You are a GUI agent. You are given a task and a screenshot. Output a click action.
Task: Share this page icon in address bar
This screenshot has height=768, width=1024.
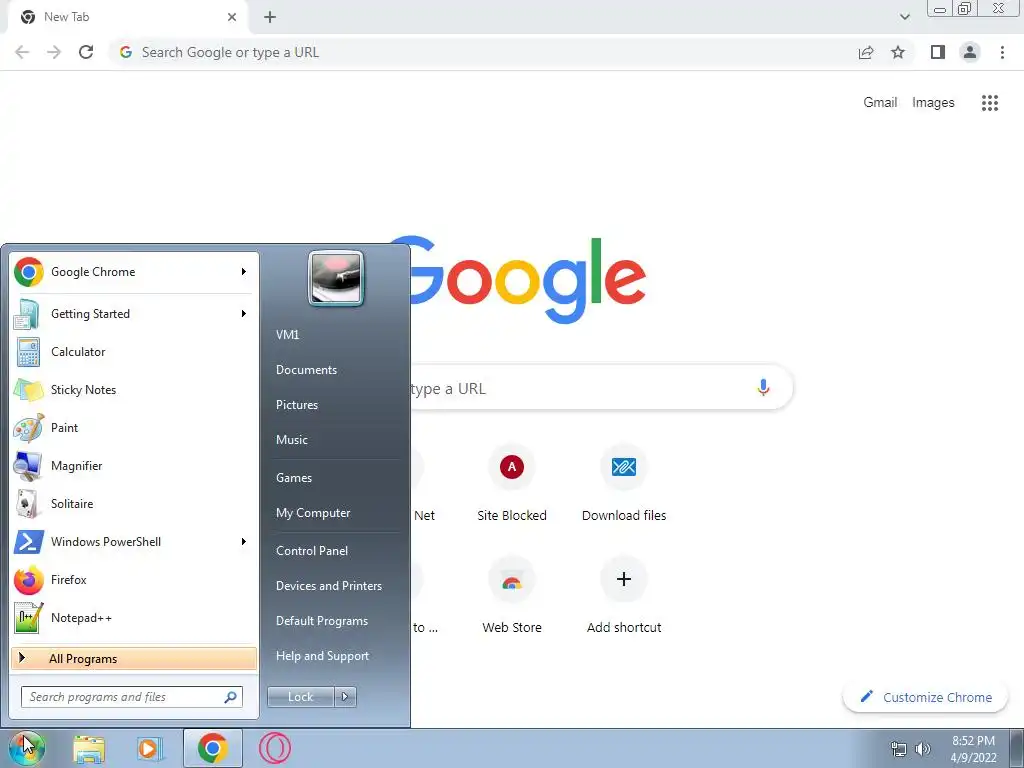pos(866,52)
